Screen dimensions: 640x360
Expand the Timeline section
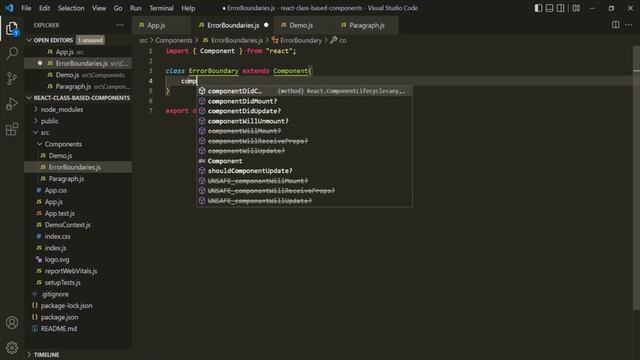(78, 354)
